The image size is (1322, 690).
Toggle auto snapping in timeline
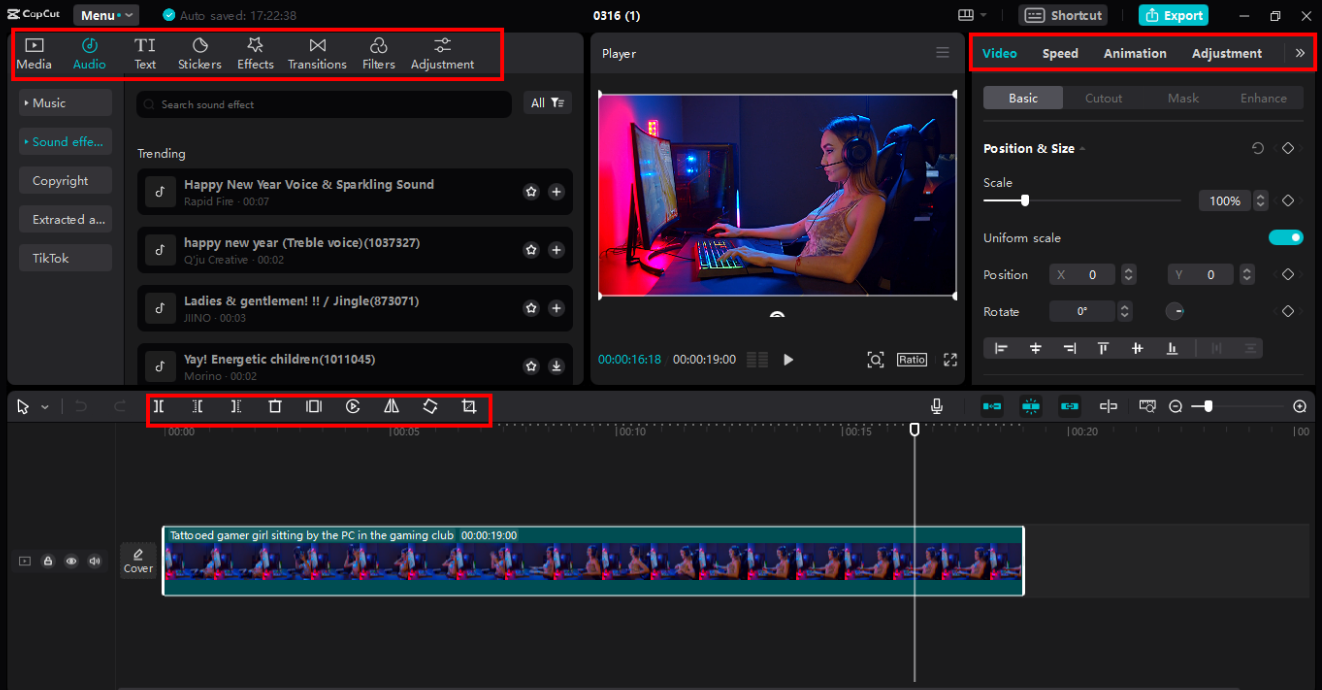point(1031,406)
